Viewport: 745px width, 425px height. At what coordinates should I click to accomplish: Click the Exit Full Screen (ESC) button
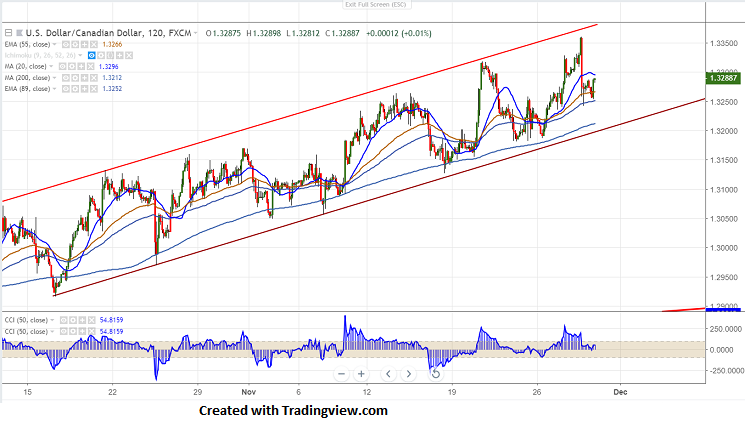(x=377, y=4)
